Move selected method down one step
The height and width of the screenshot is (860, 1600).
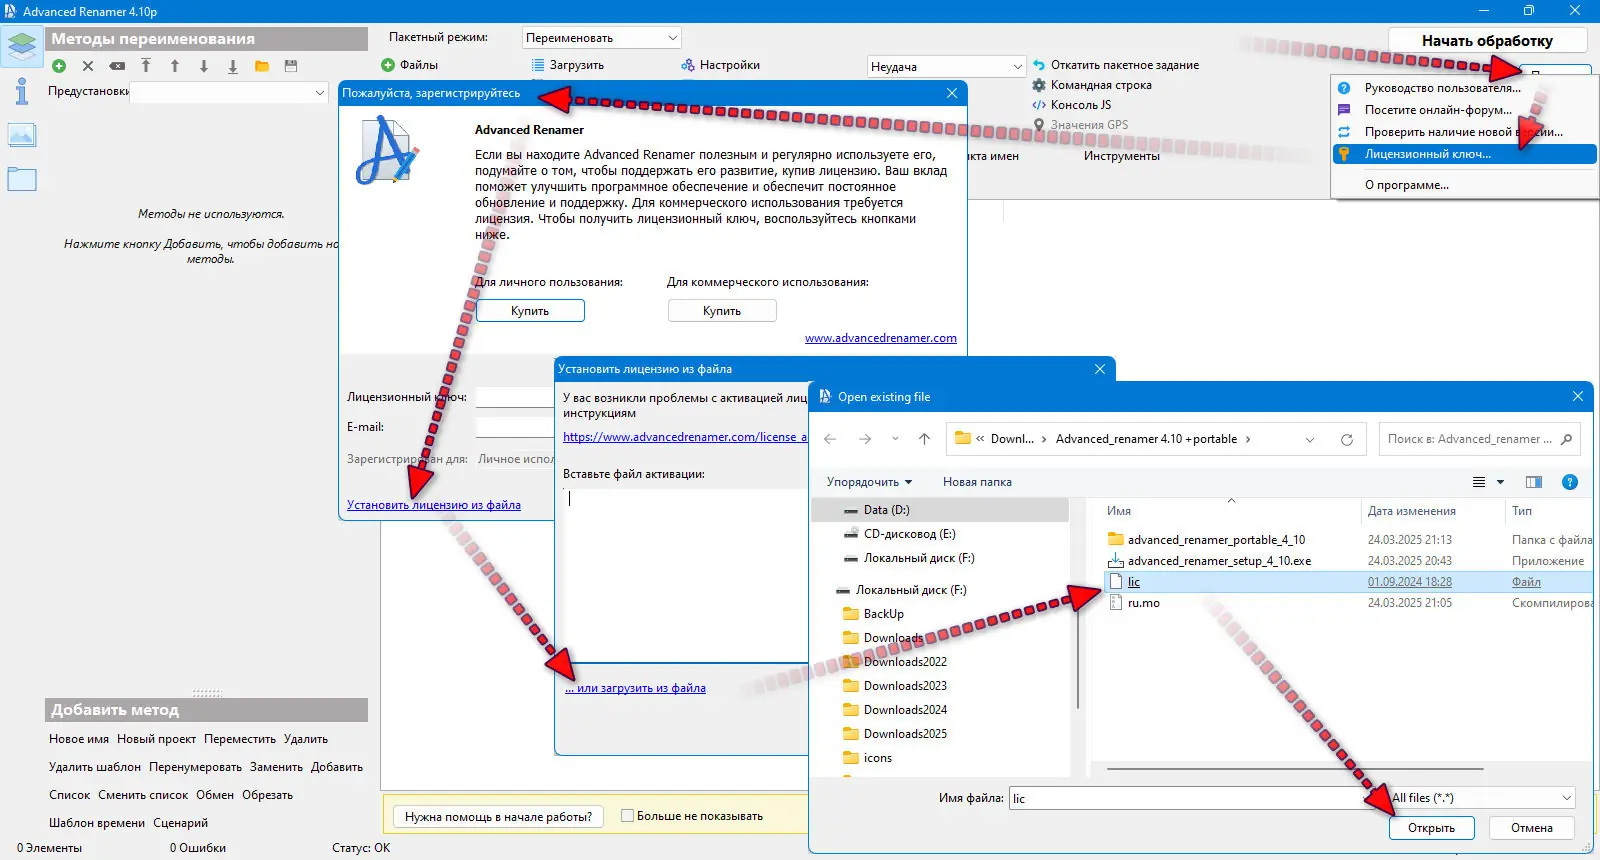coord(204,66)
